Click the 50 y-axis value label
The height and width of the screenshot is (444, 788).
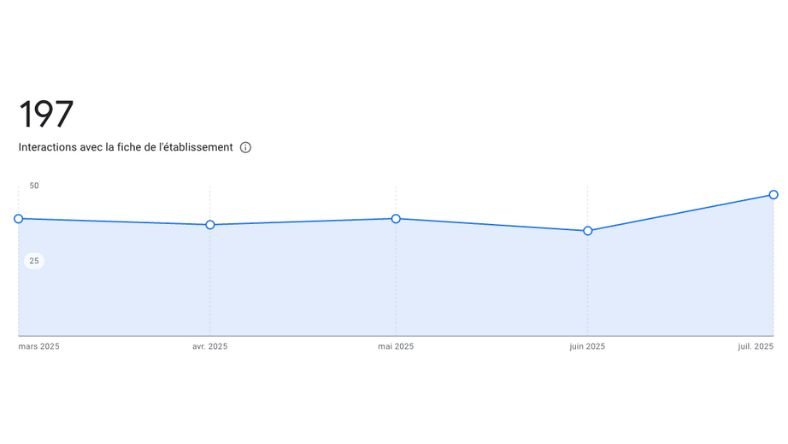coord(34,186)
